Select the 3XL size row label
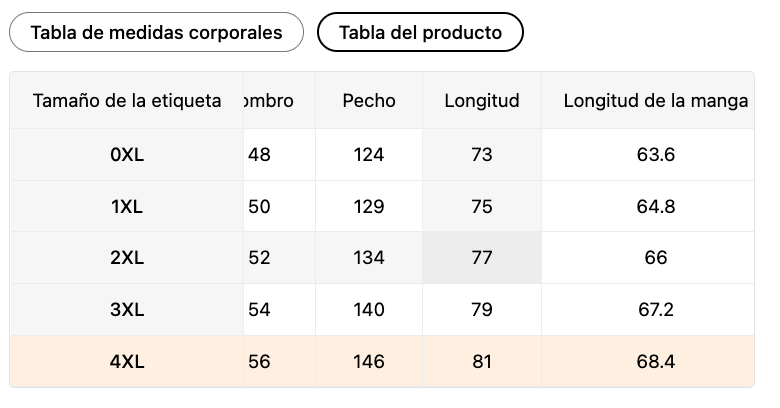The image size is (780, 408). [x=127, y=310]
